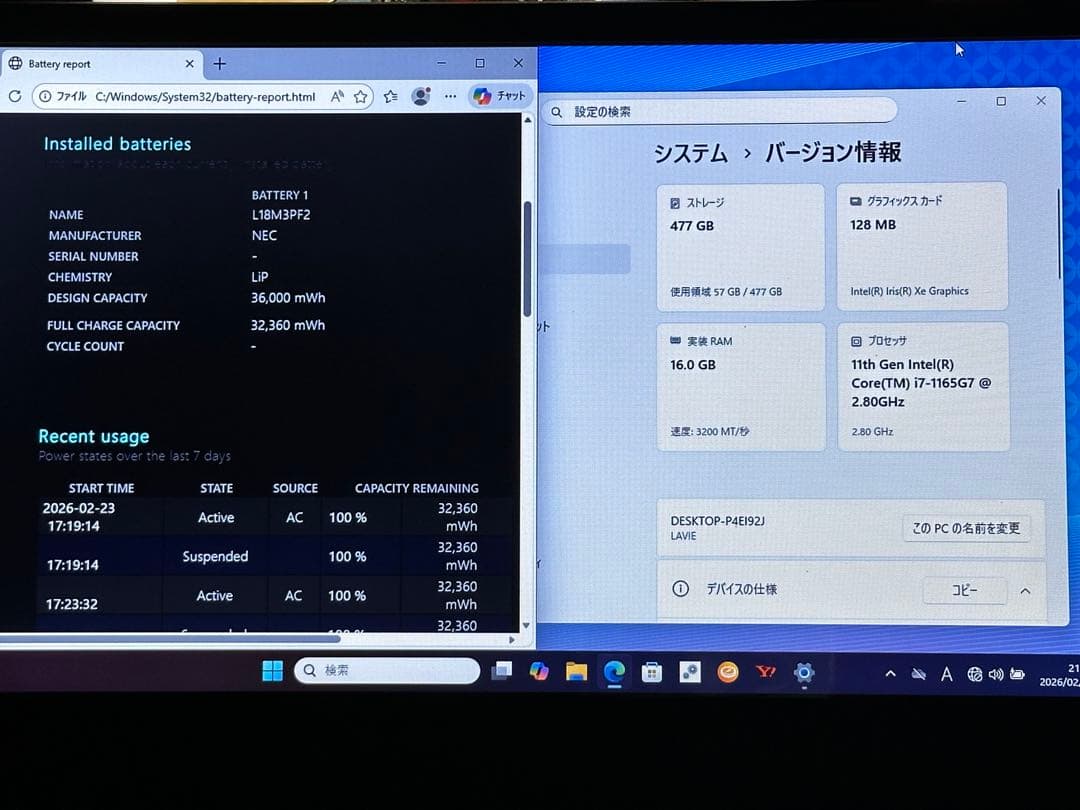Click the horizontal scrollbar in Edge
The image size is (1080, 810).
[x=170, y=639]
